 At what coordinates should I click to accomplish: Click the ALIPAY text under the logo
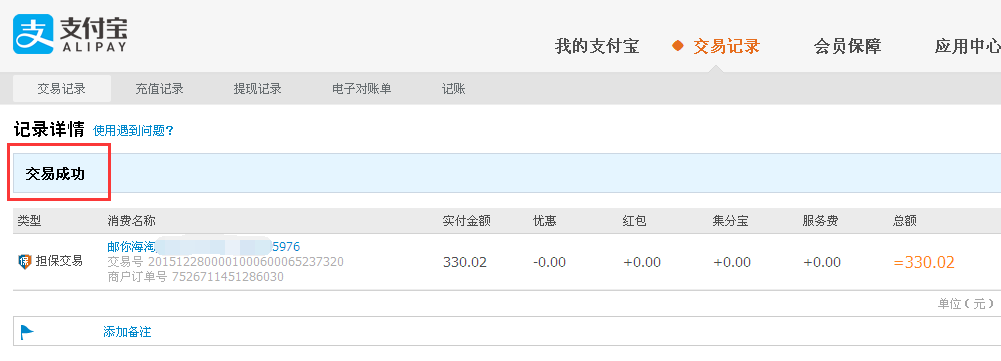coord(93,47)
